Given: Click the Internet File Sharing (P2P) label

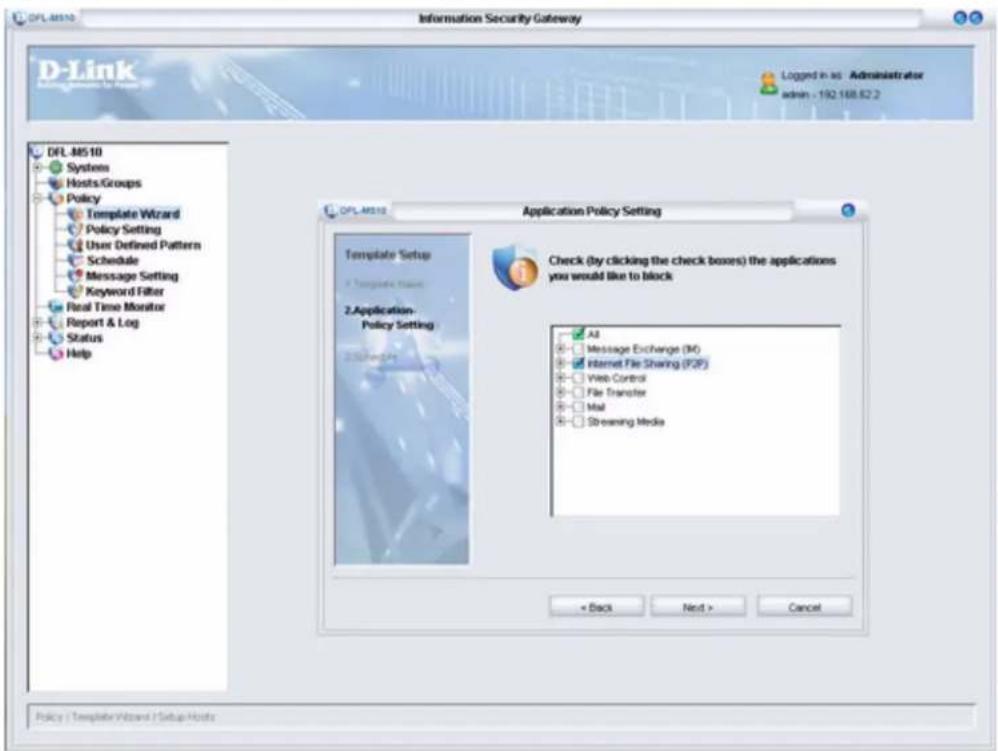Looking at the screenshot, I should pos(647,363).
